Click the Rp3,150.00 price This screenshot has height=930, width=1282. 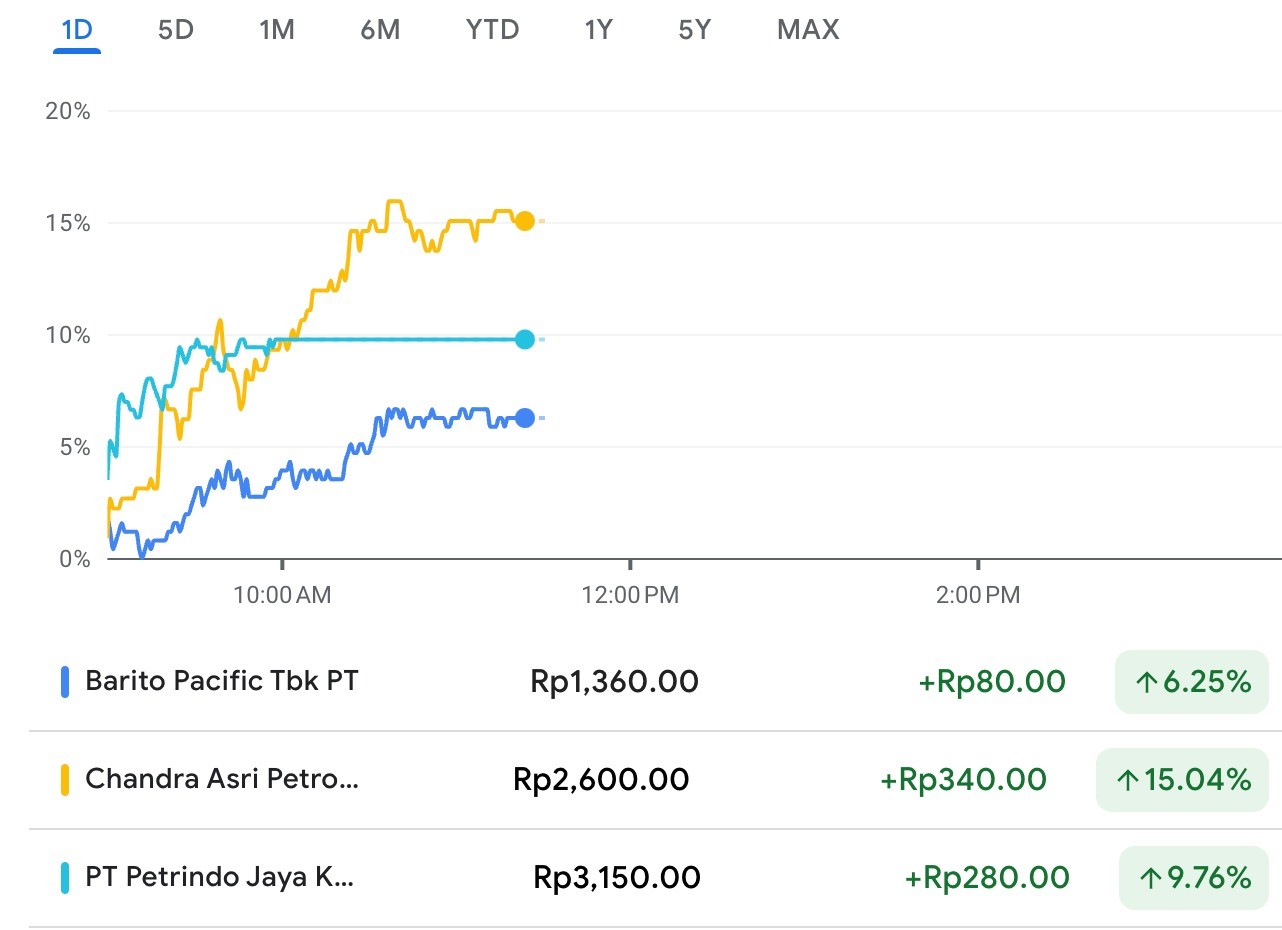(617, 877)
